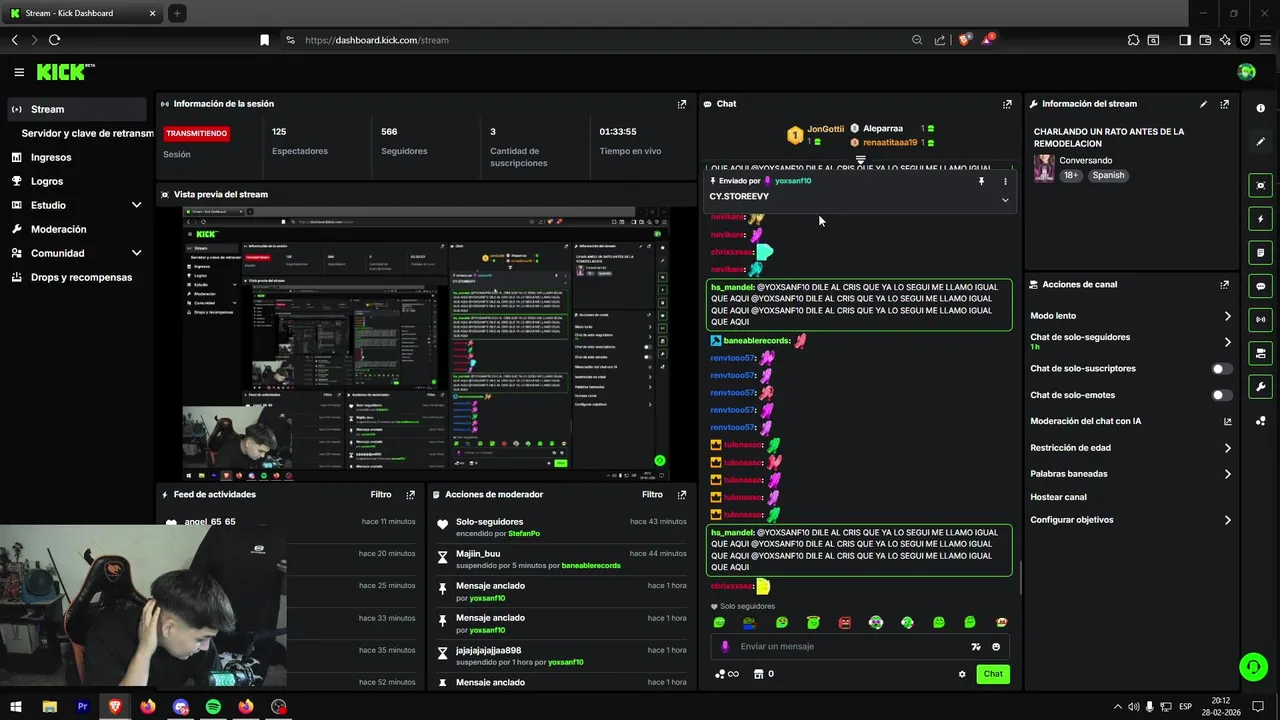The height and width of the screenshot is (720, 1280).
Task: Go to Moderación sidebar item
Action: (x=58, y=229)
